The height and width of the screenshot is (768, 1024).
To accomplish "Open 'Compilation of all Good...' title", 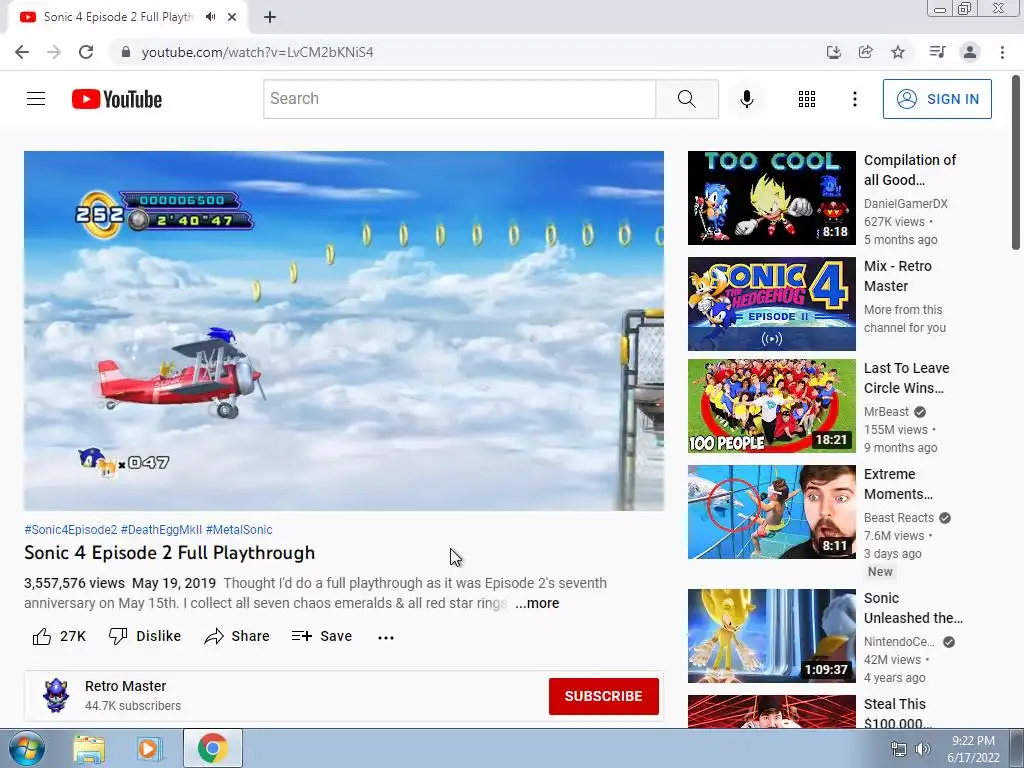I will click(910, 170).
